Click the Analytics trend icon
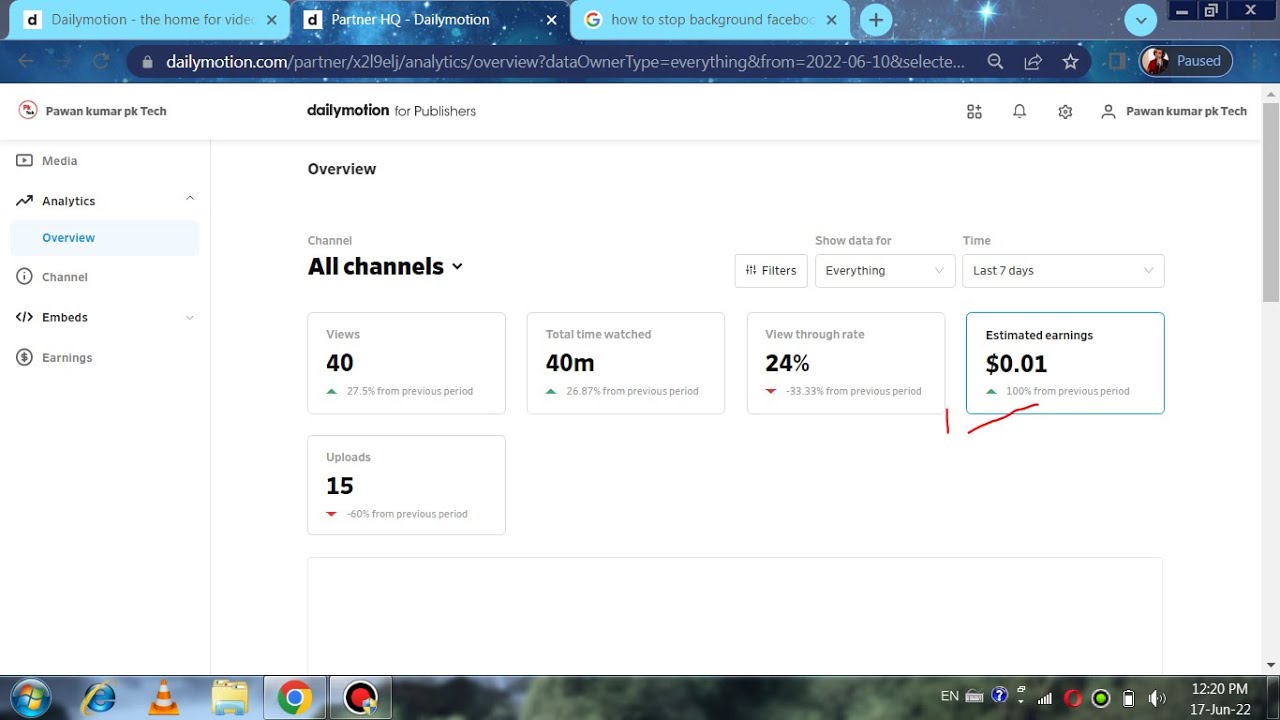 tap(24, 201)
